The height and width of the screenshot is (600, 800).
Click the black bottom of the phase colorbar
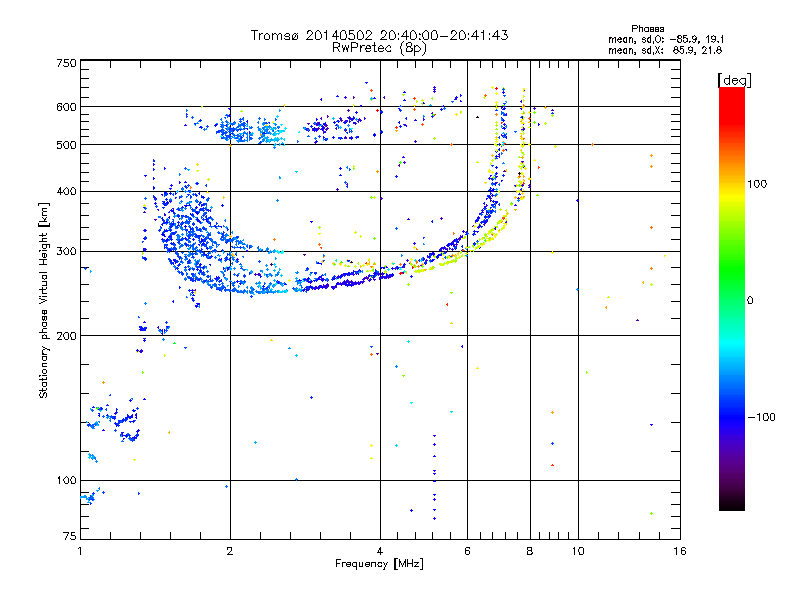[732, 505]
